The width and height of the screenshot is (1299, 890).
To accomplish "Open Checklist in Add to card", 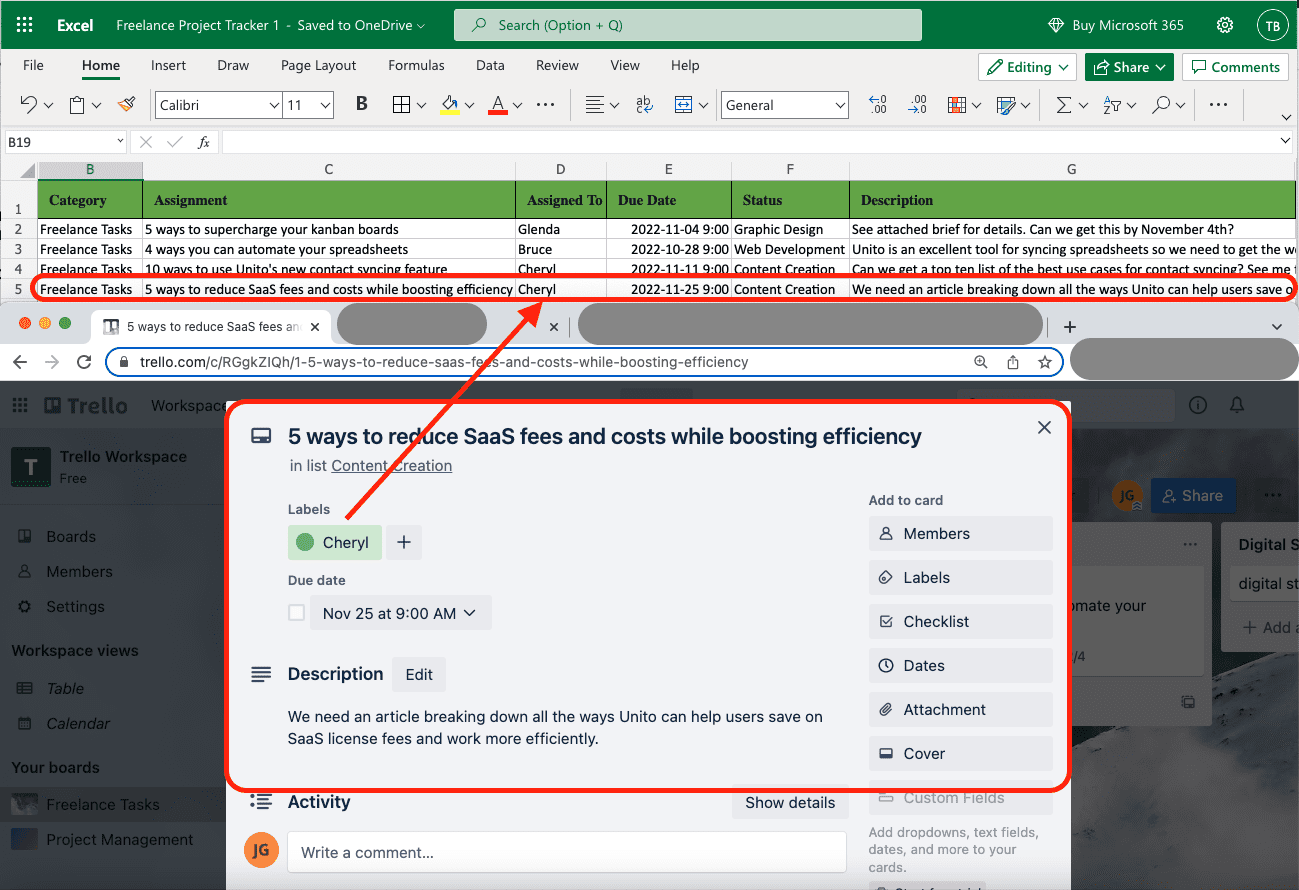I will click(961, 621).
